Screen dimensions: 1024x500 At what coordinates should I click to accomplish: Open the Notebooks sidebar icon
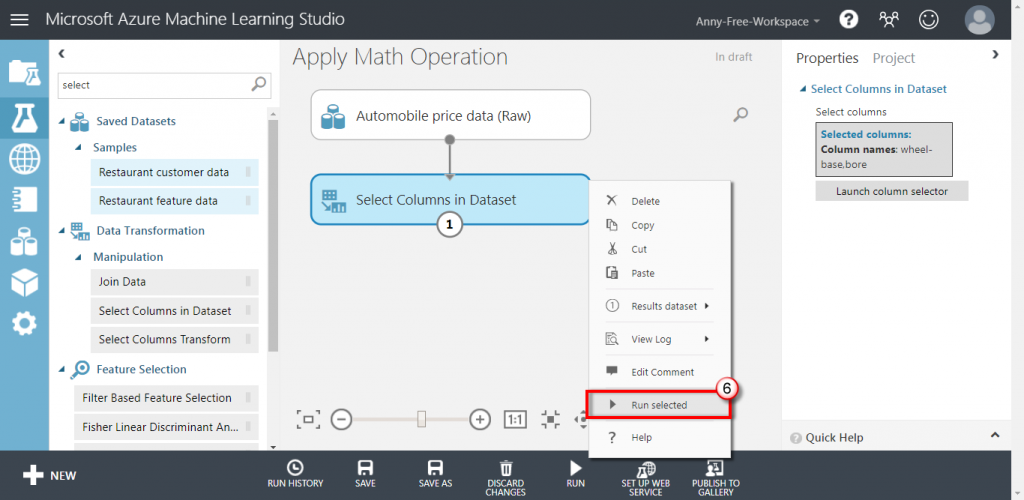coord(24,200)
